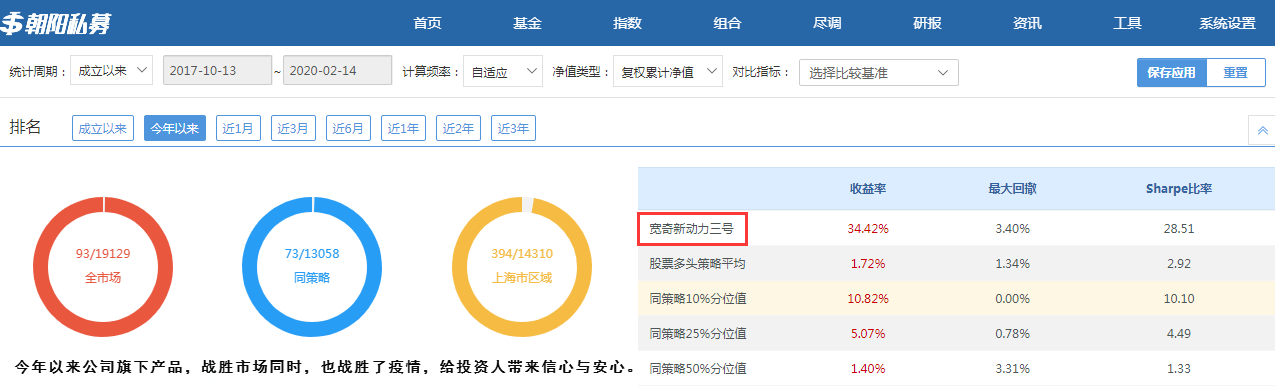
Task: Click the 最大回撤 column header
Action: pyautogui.click(x=1012, y=188)
